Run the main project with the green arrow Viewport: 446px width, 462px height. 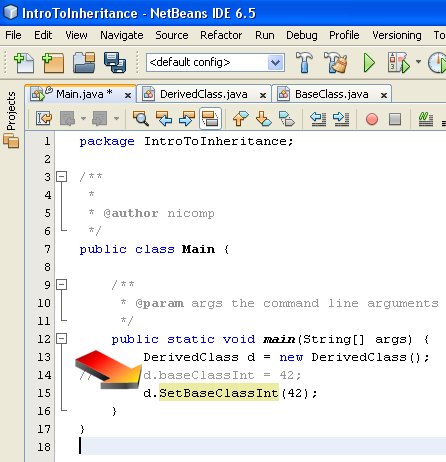(369, 63)
